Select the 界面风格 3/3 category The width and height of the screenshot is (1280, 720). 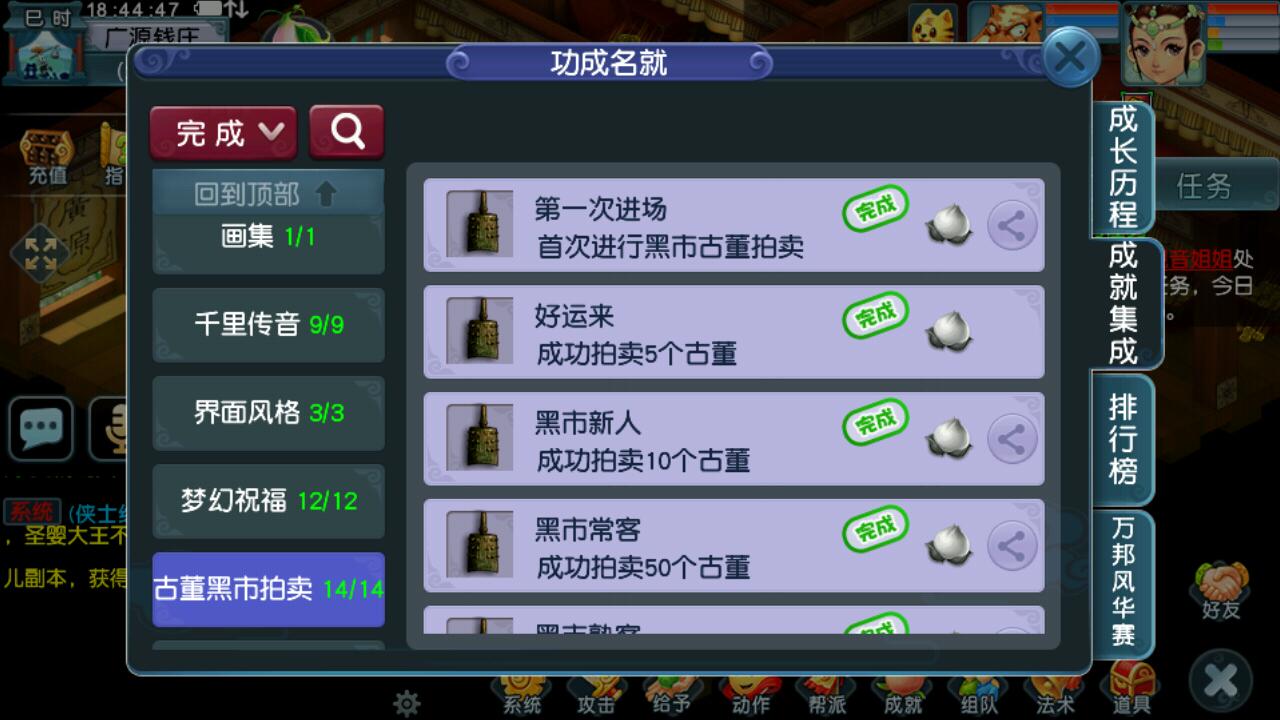[268, 413]
